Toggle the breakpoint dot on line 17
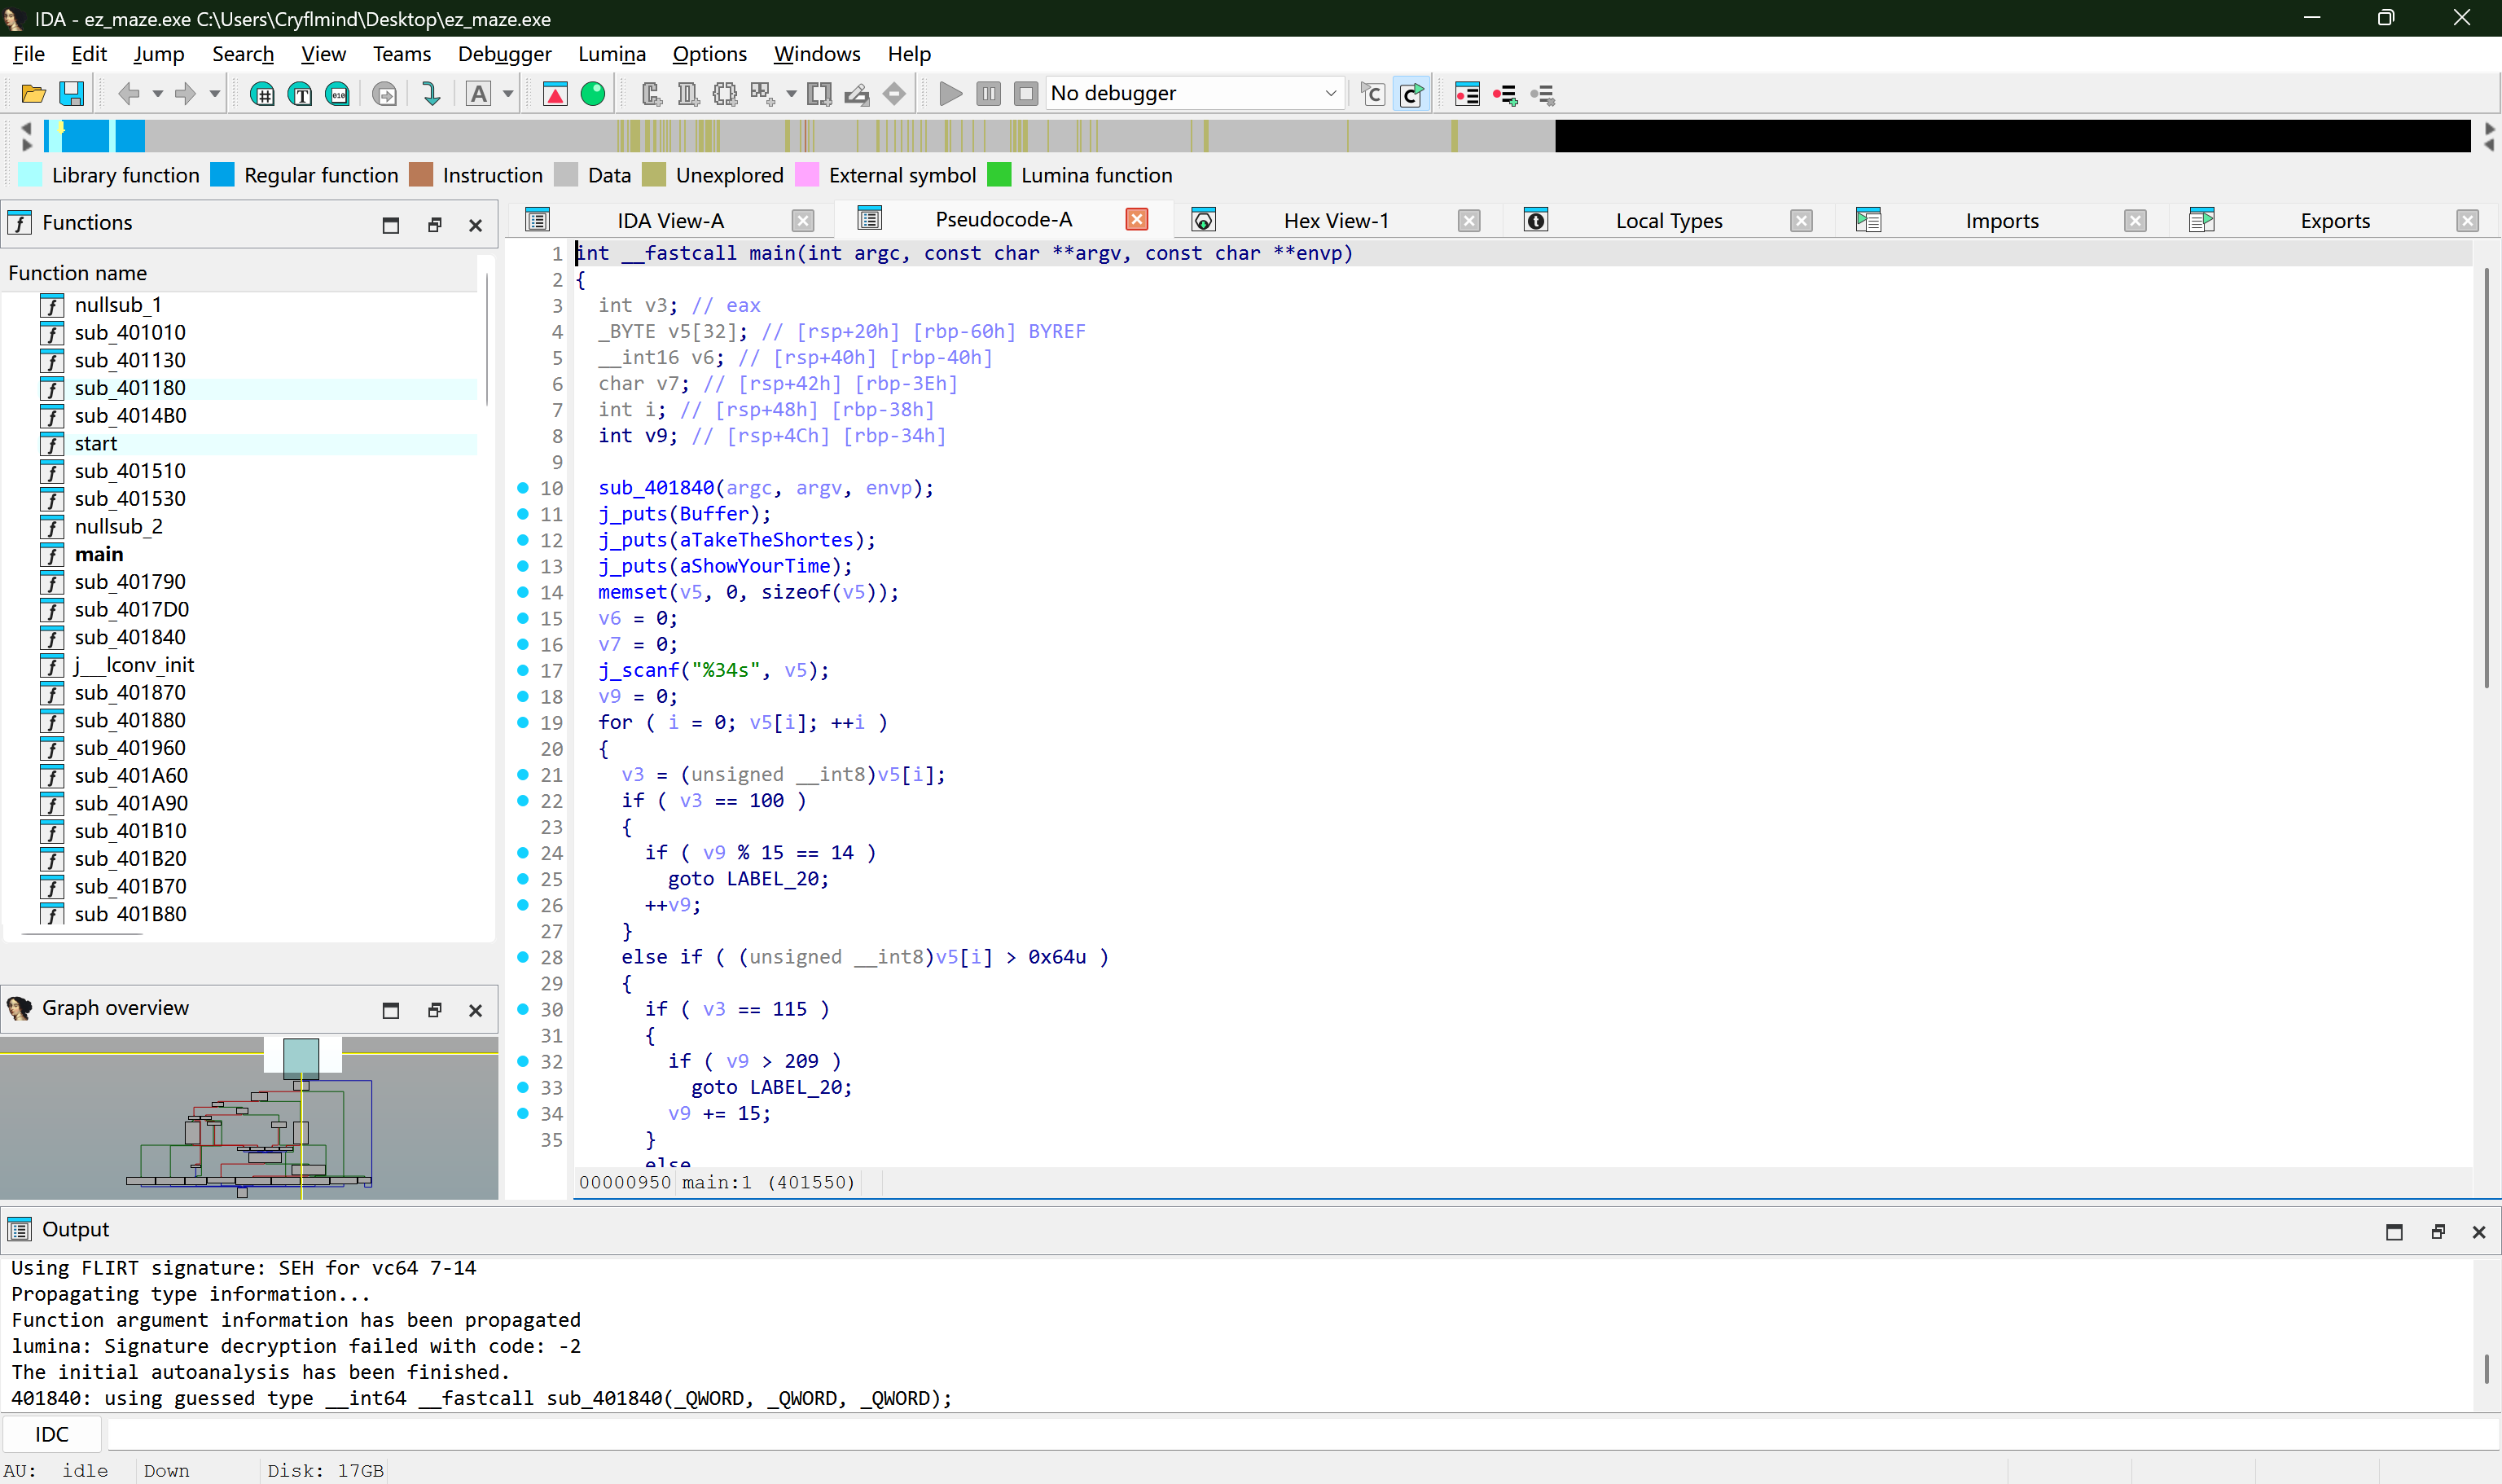This screenshot has height=1484, width=2502. tap(524, 671)
